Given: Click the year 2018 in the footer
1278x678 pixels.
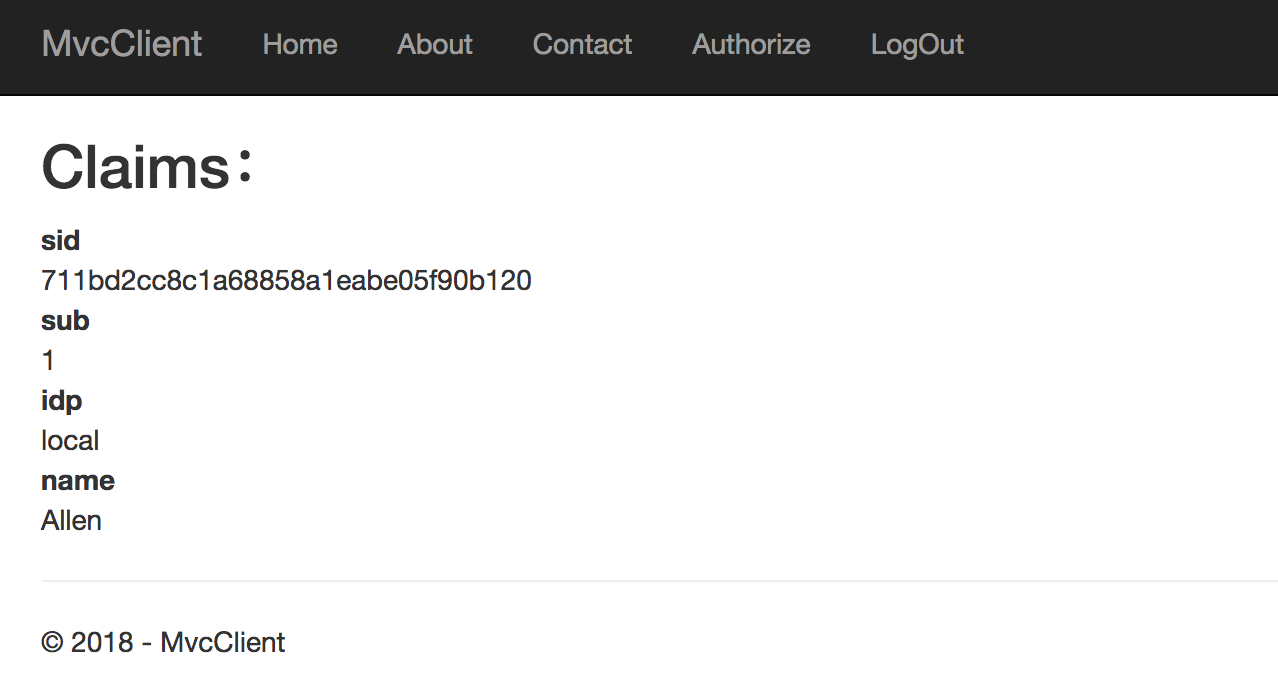Looking at the screenshot, I should click(x=102, y=642).
